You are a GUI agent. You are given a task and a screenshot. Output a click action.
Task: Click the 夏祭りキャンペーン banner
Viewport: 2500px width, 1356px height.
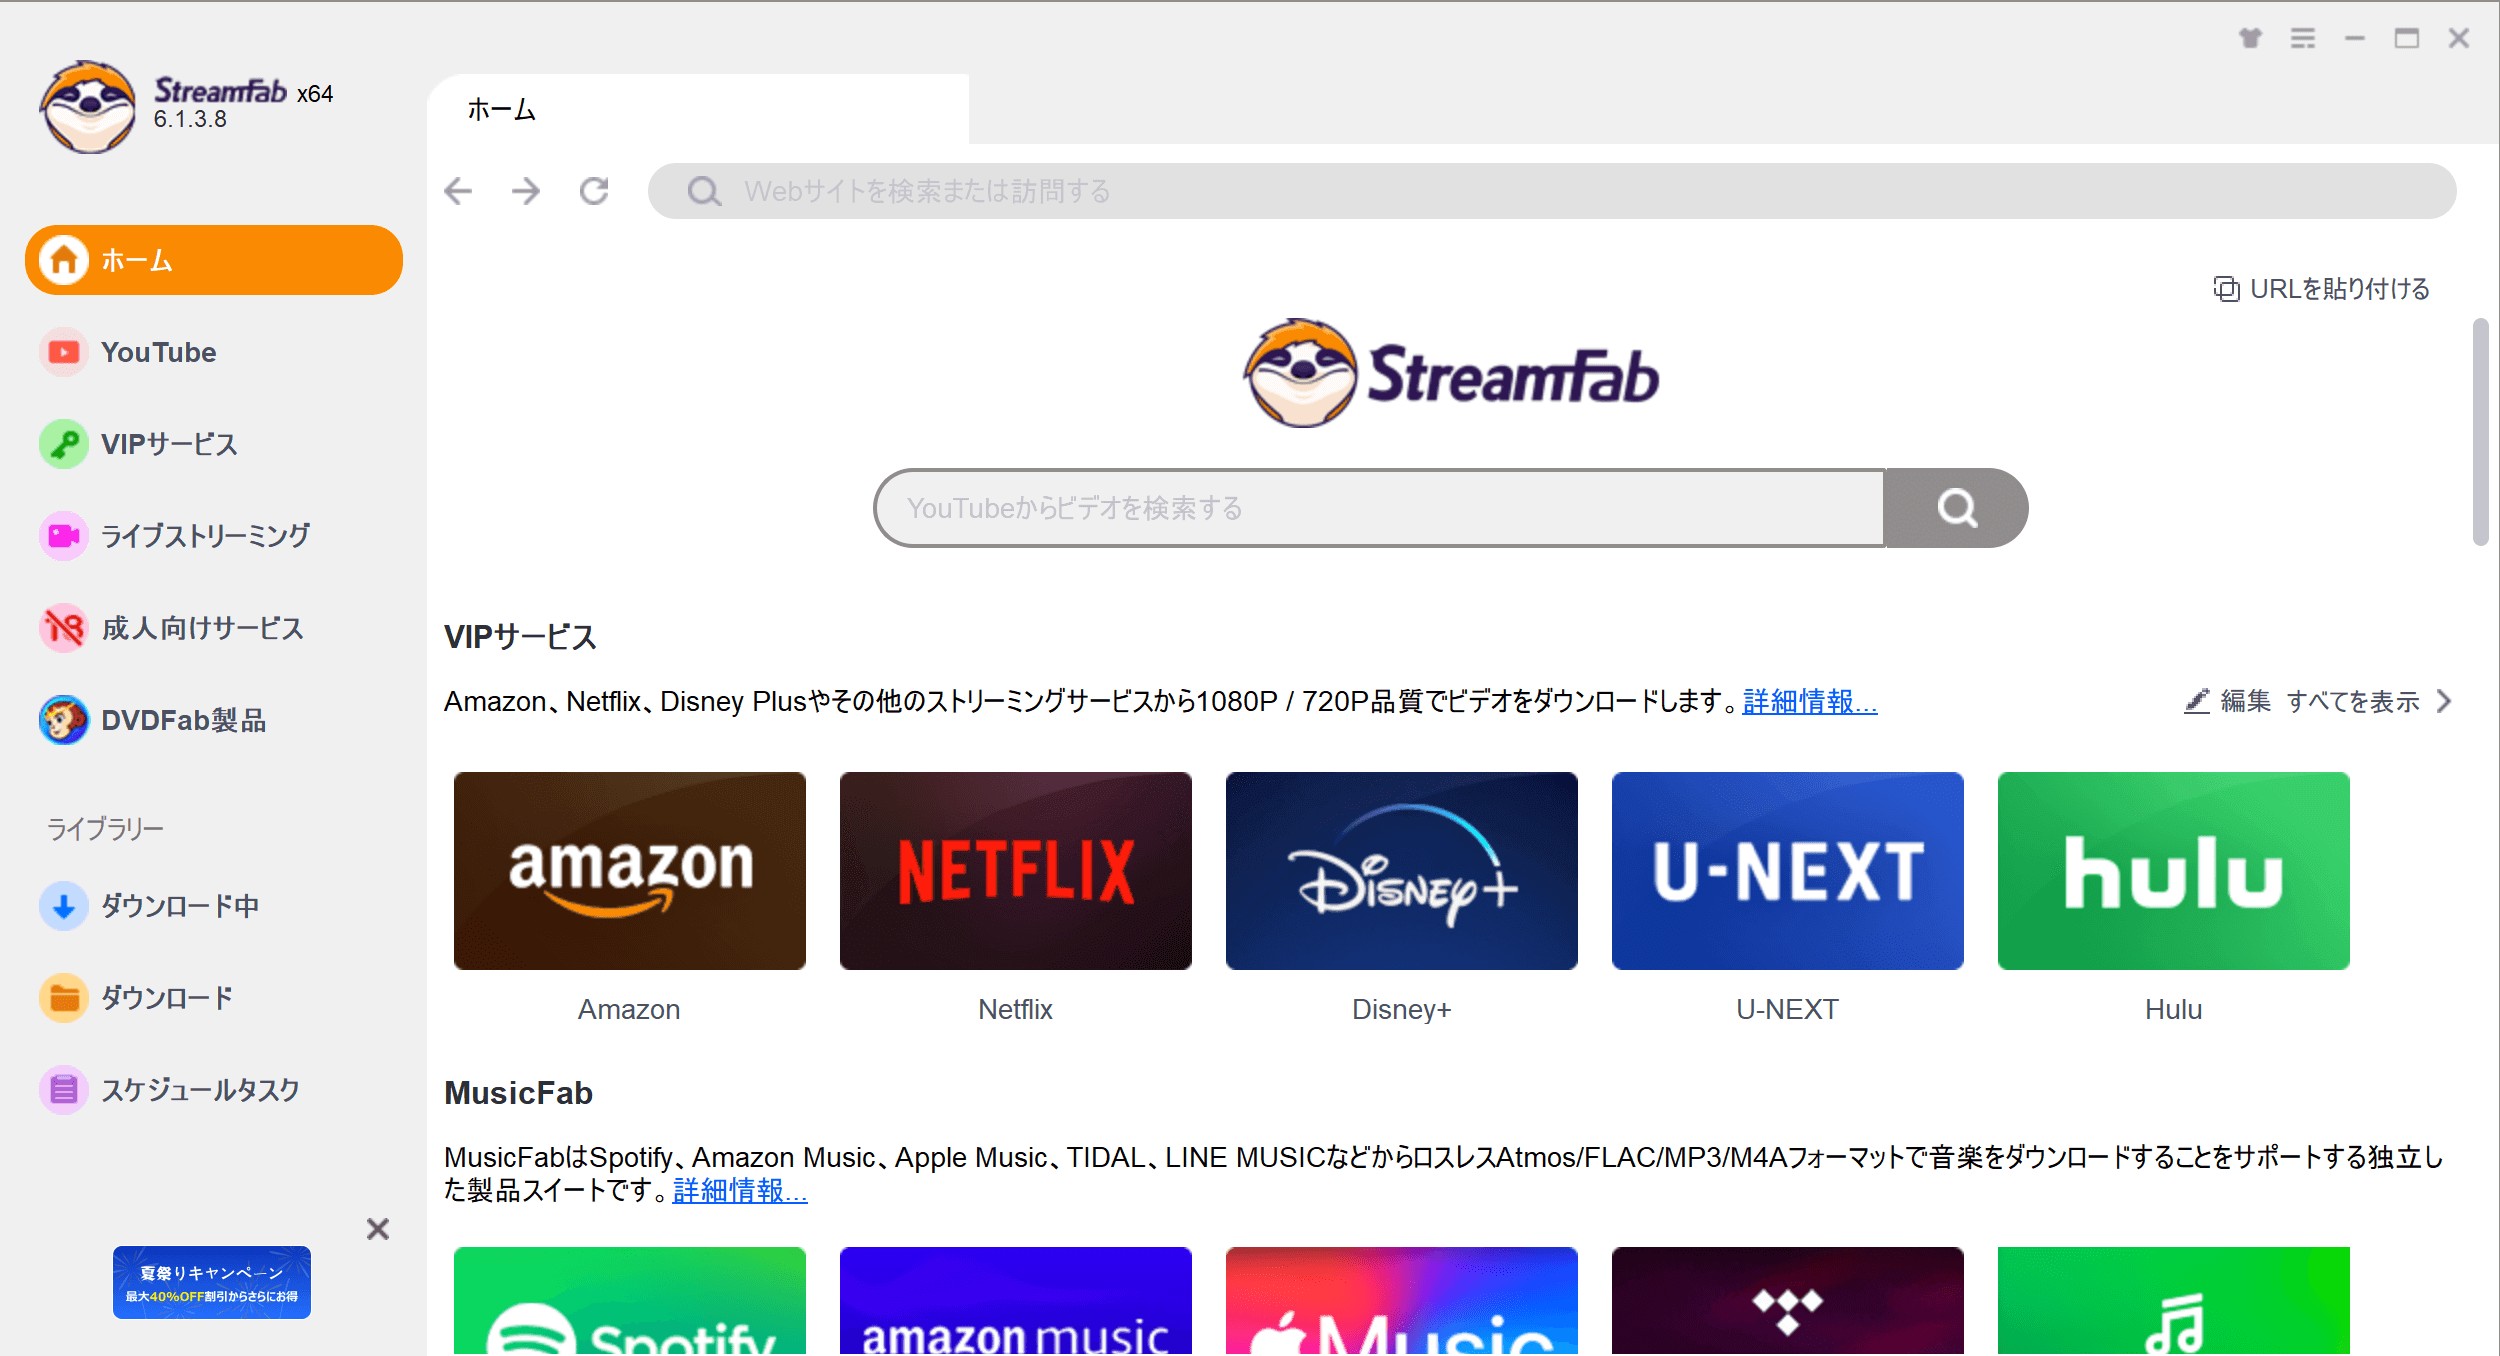(x=212, y=1282)
